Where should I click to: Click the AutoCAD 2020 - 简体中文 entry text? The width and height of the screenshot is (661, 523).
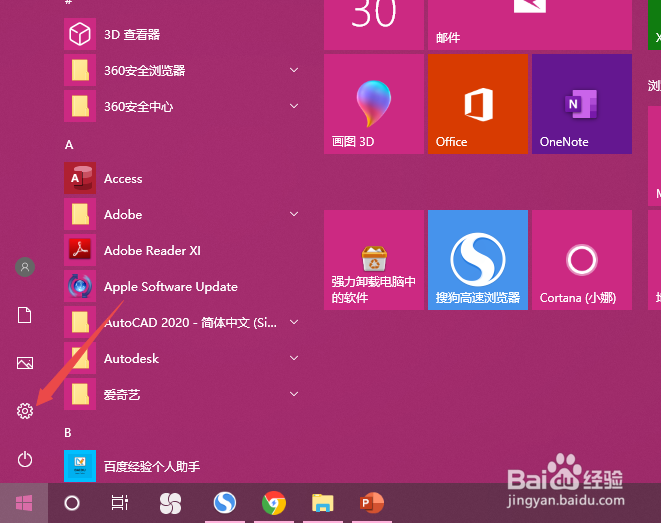191,323
